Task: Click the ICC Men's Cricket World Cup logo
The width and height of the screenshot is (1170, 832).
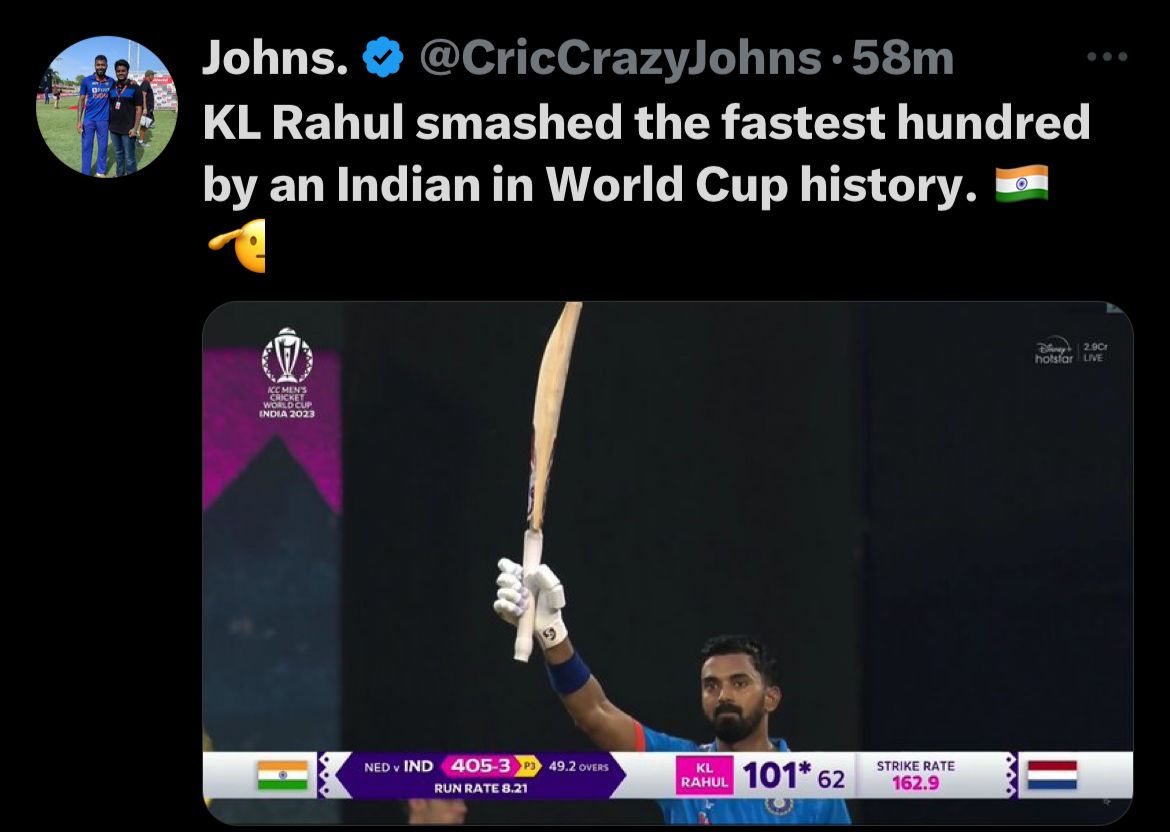Action: tap(286, 373)
